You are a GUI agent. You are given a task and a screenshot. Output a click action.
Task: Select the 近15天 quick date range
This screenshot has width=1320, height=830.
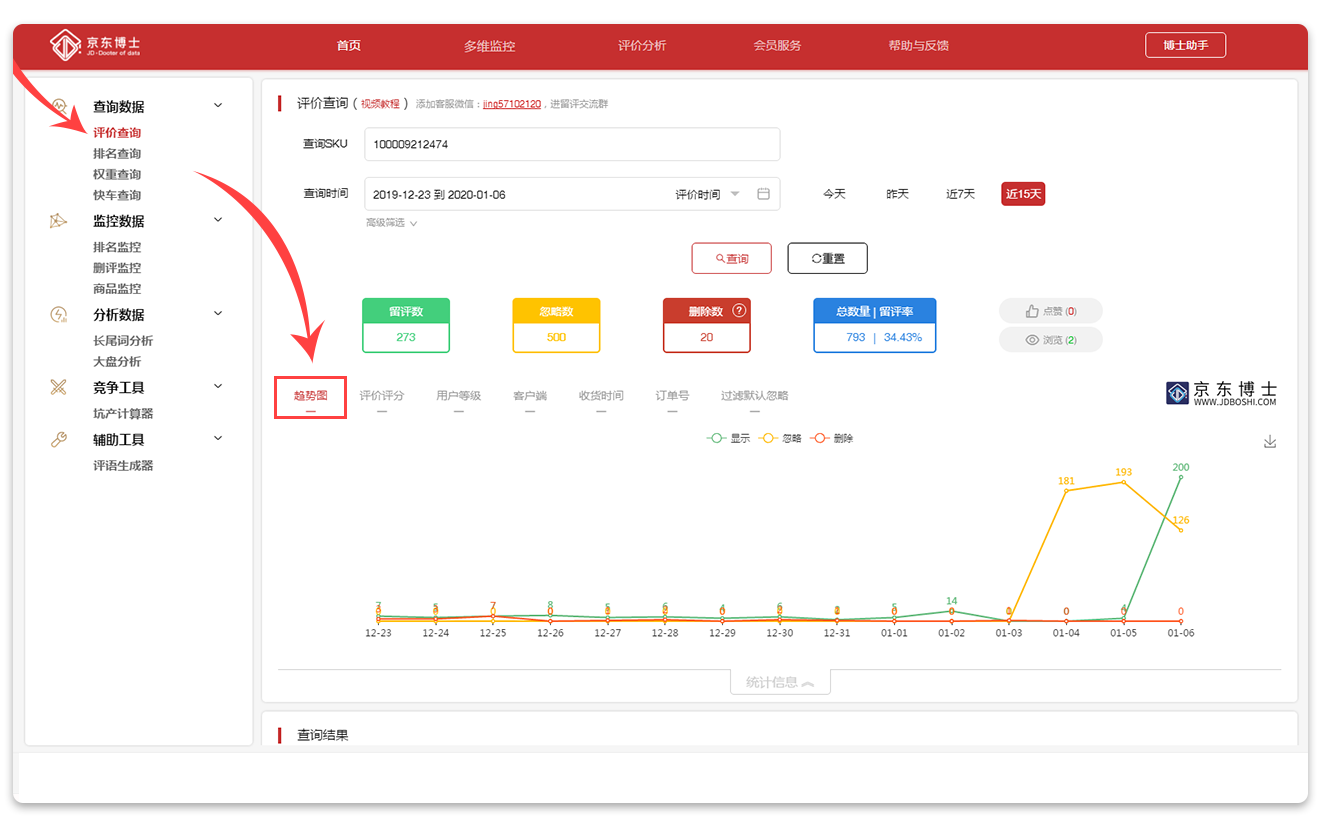1023,194
